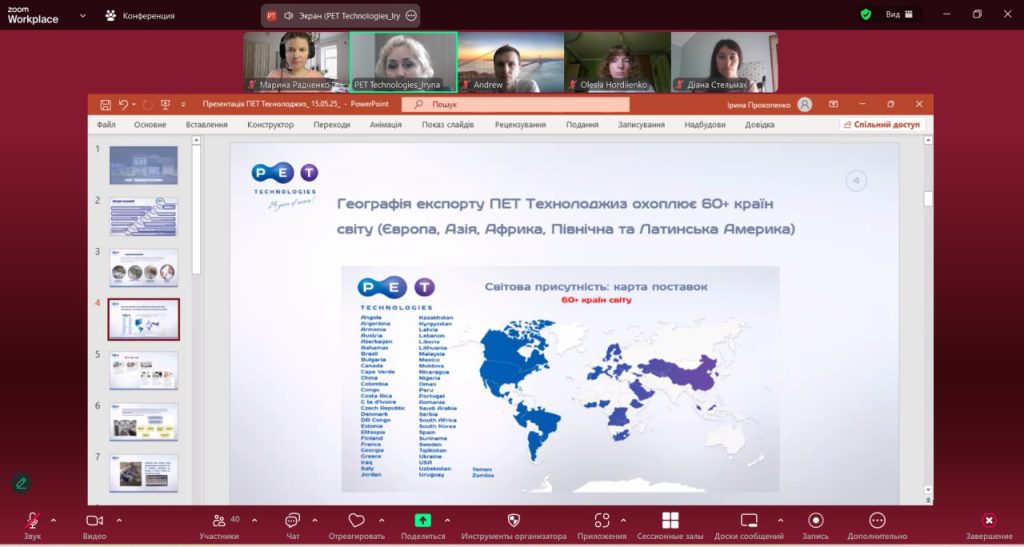1024x547 pixels.
Task: Open the ellipsis options on shared screen tab
Action: click(411, 16)
